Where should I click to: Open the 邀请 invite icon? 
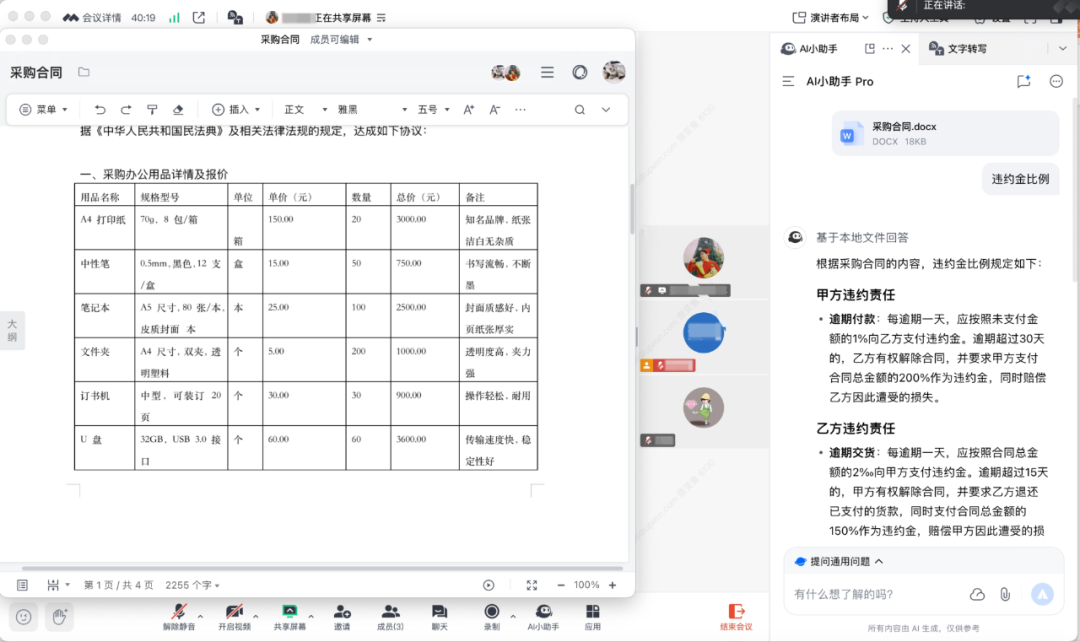(x=342, y=616)
